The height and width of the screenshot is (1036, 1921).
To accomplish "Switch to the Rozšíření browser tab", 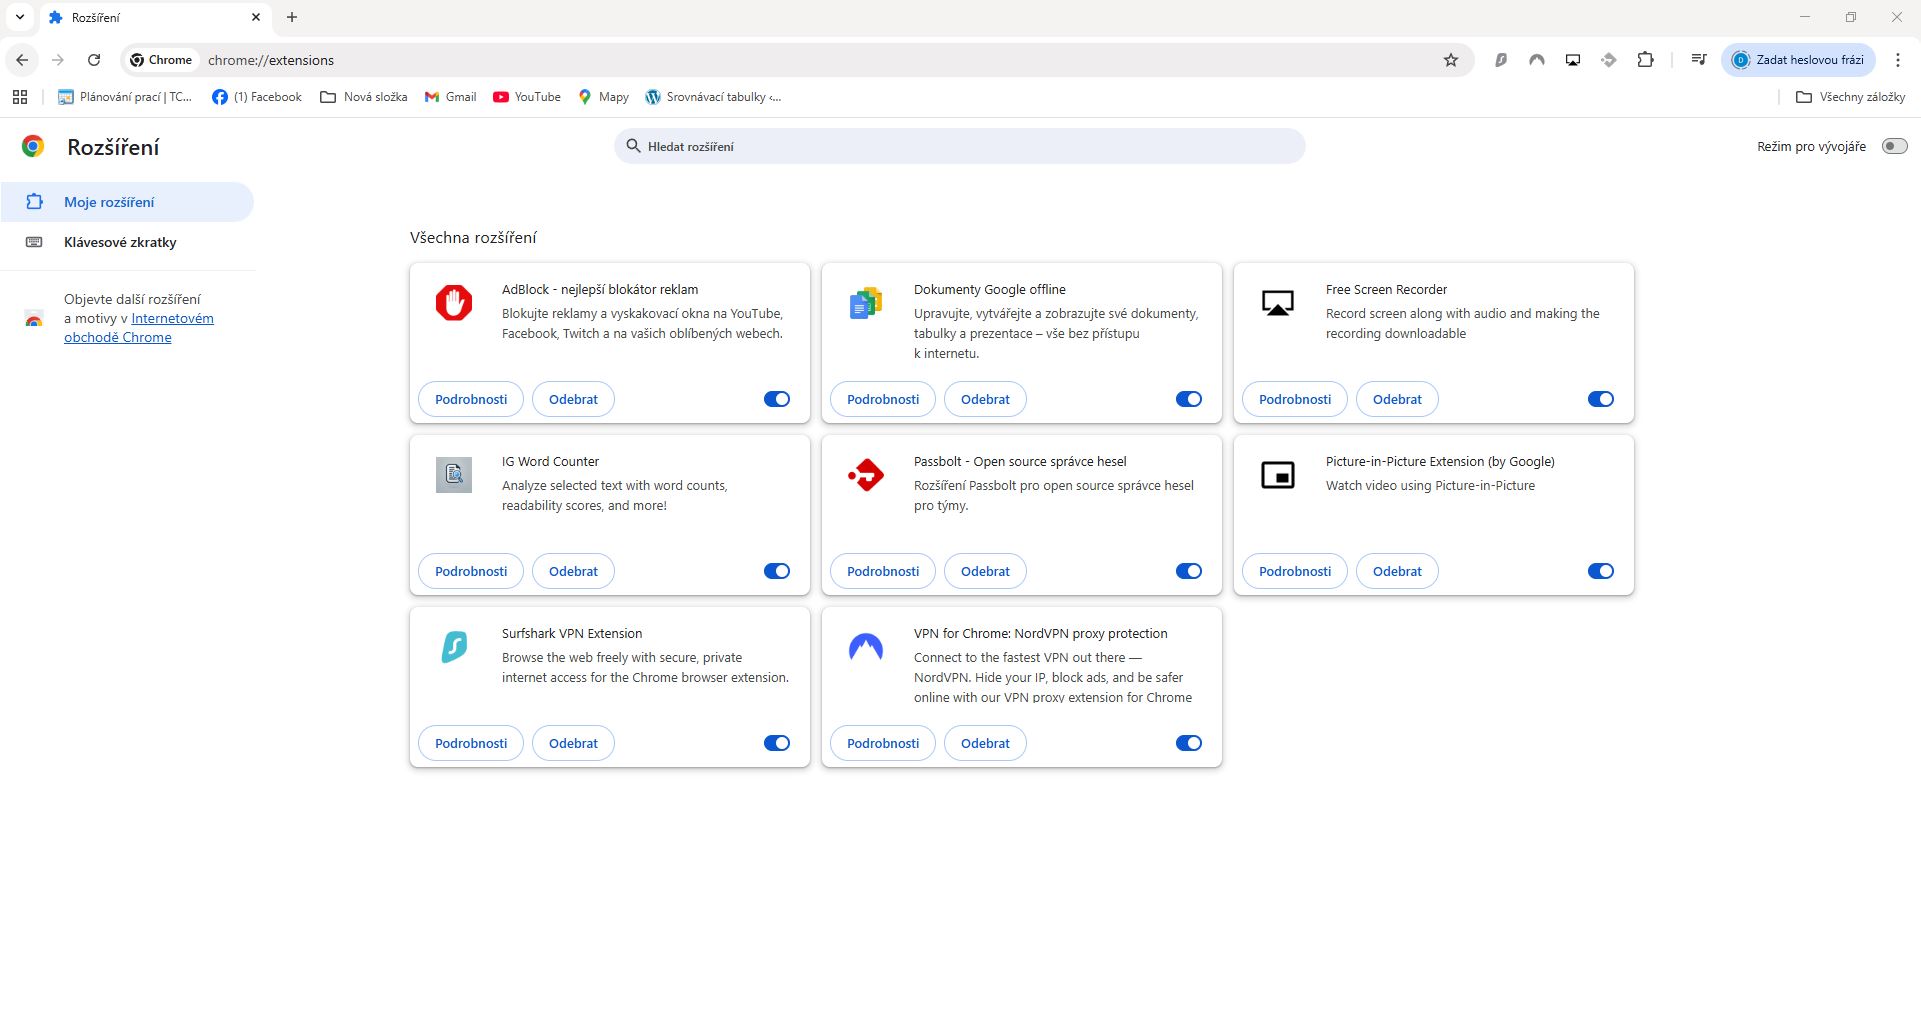I will (x=155, y=18).
